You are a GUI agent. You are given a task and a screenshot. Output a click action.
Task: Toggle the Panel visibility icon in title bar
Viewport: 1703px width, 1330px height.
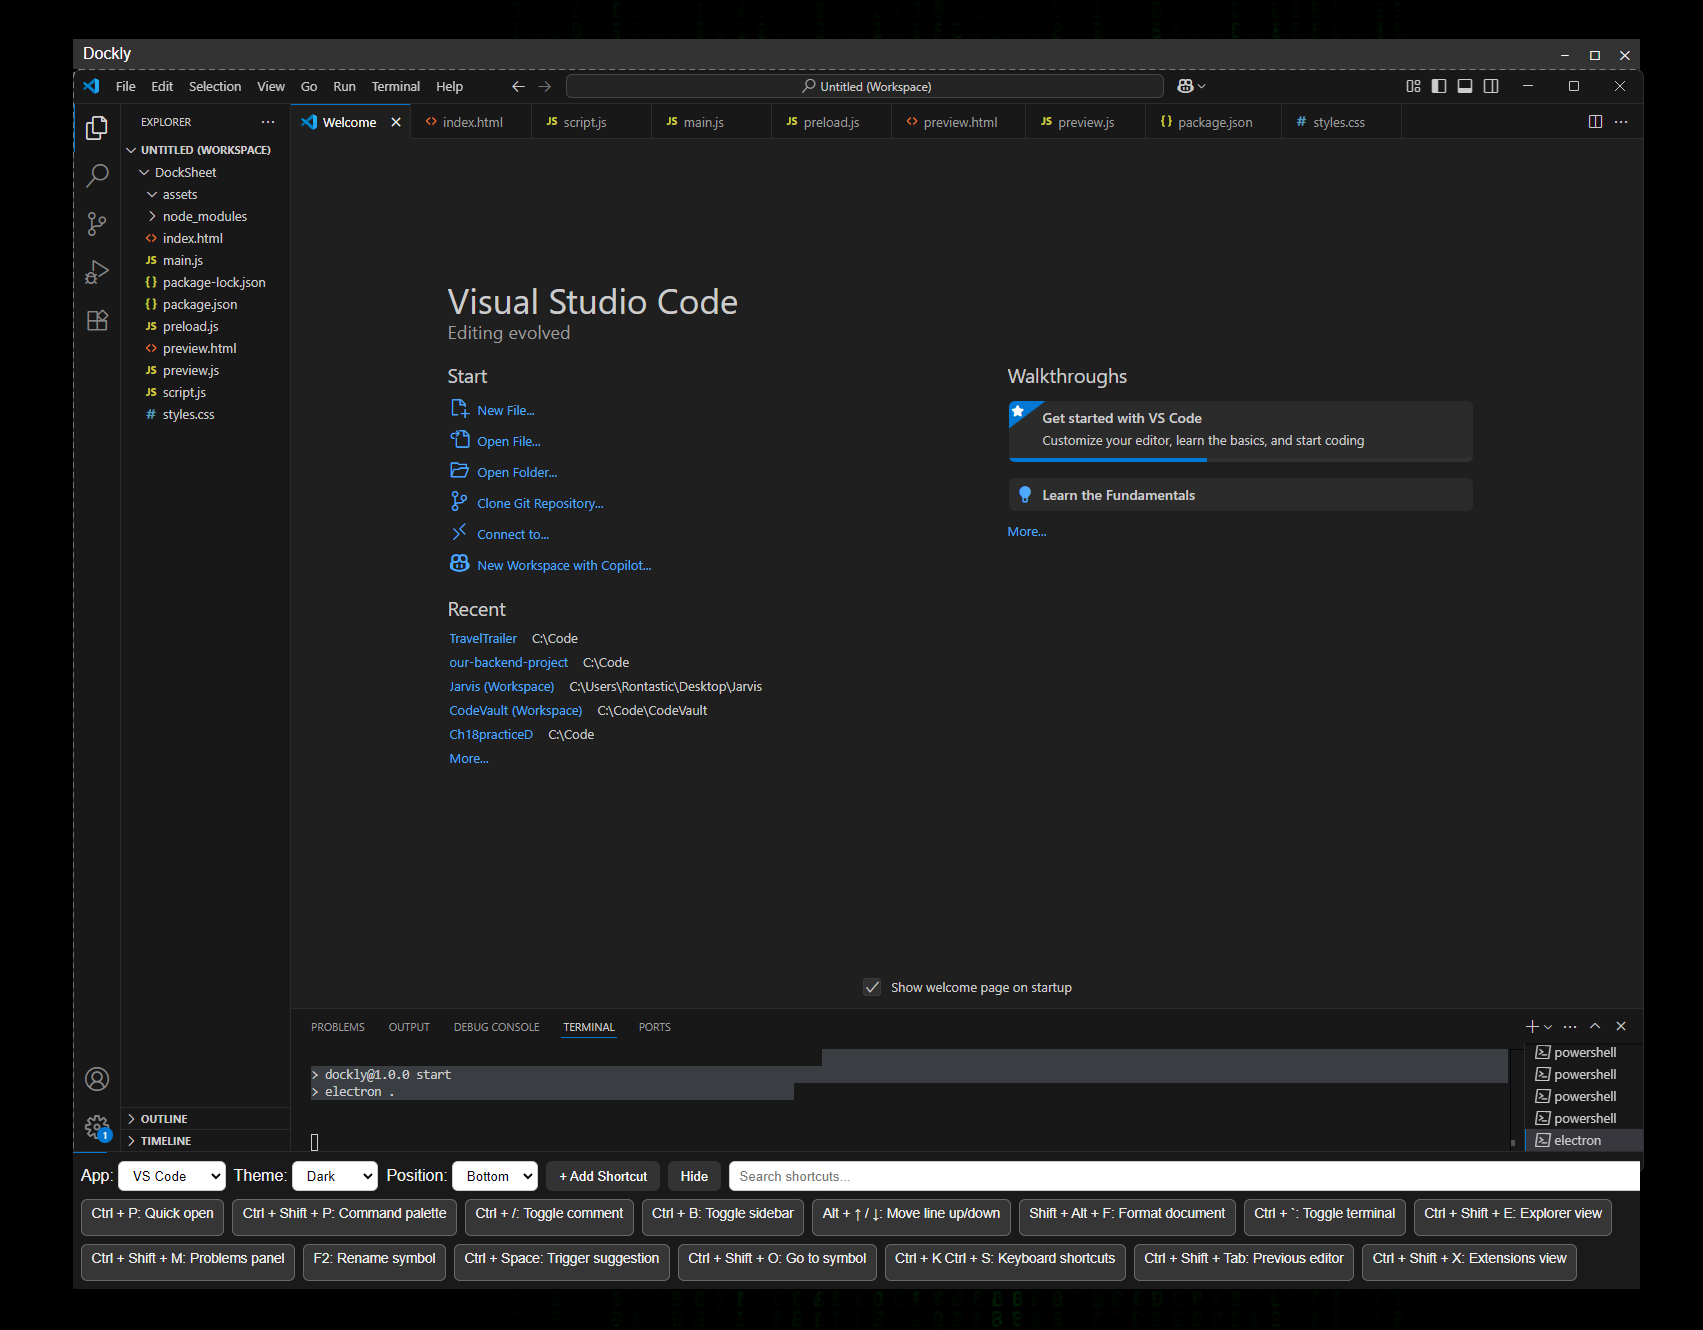pyautogui.click(x=1465, y=86)
